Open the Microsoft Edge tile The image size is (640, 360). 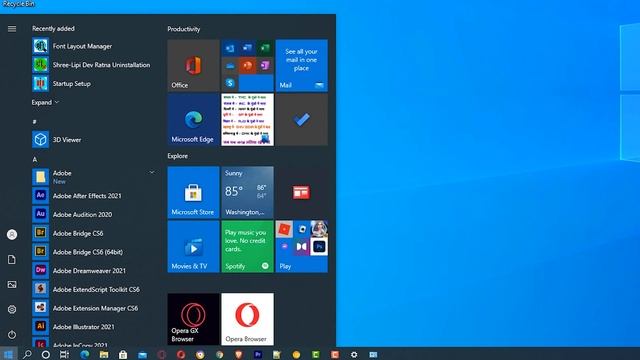193,120
